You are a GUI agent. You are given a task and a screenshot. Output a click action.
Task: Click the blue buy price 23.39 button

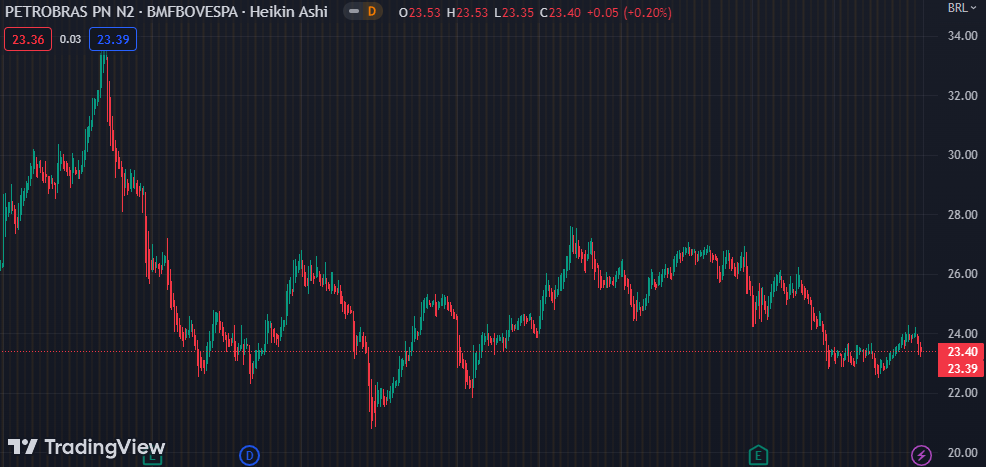pyautogui.click(x=113, y=39)
